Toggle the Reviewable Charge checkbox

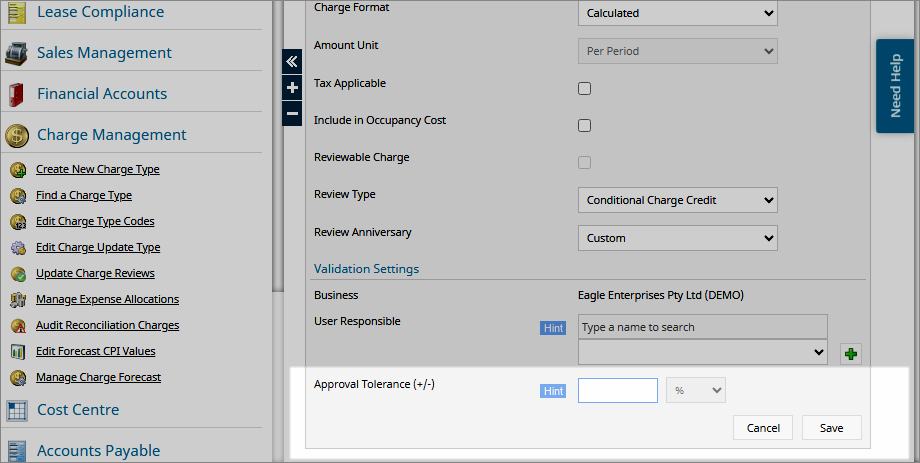coord(584,163)
